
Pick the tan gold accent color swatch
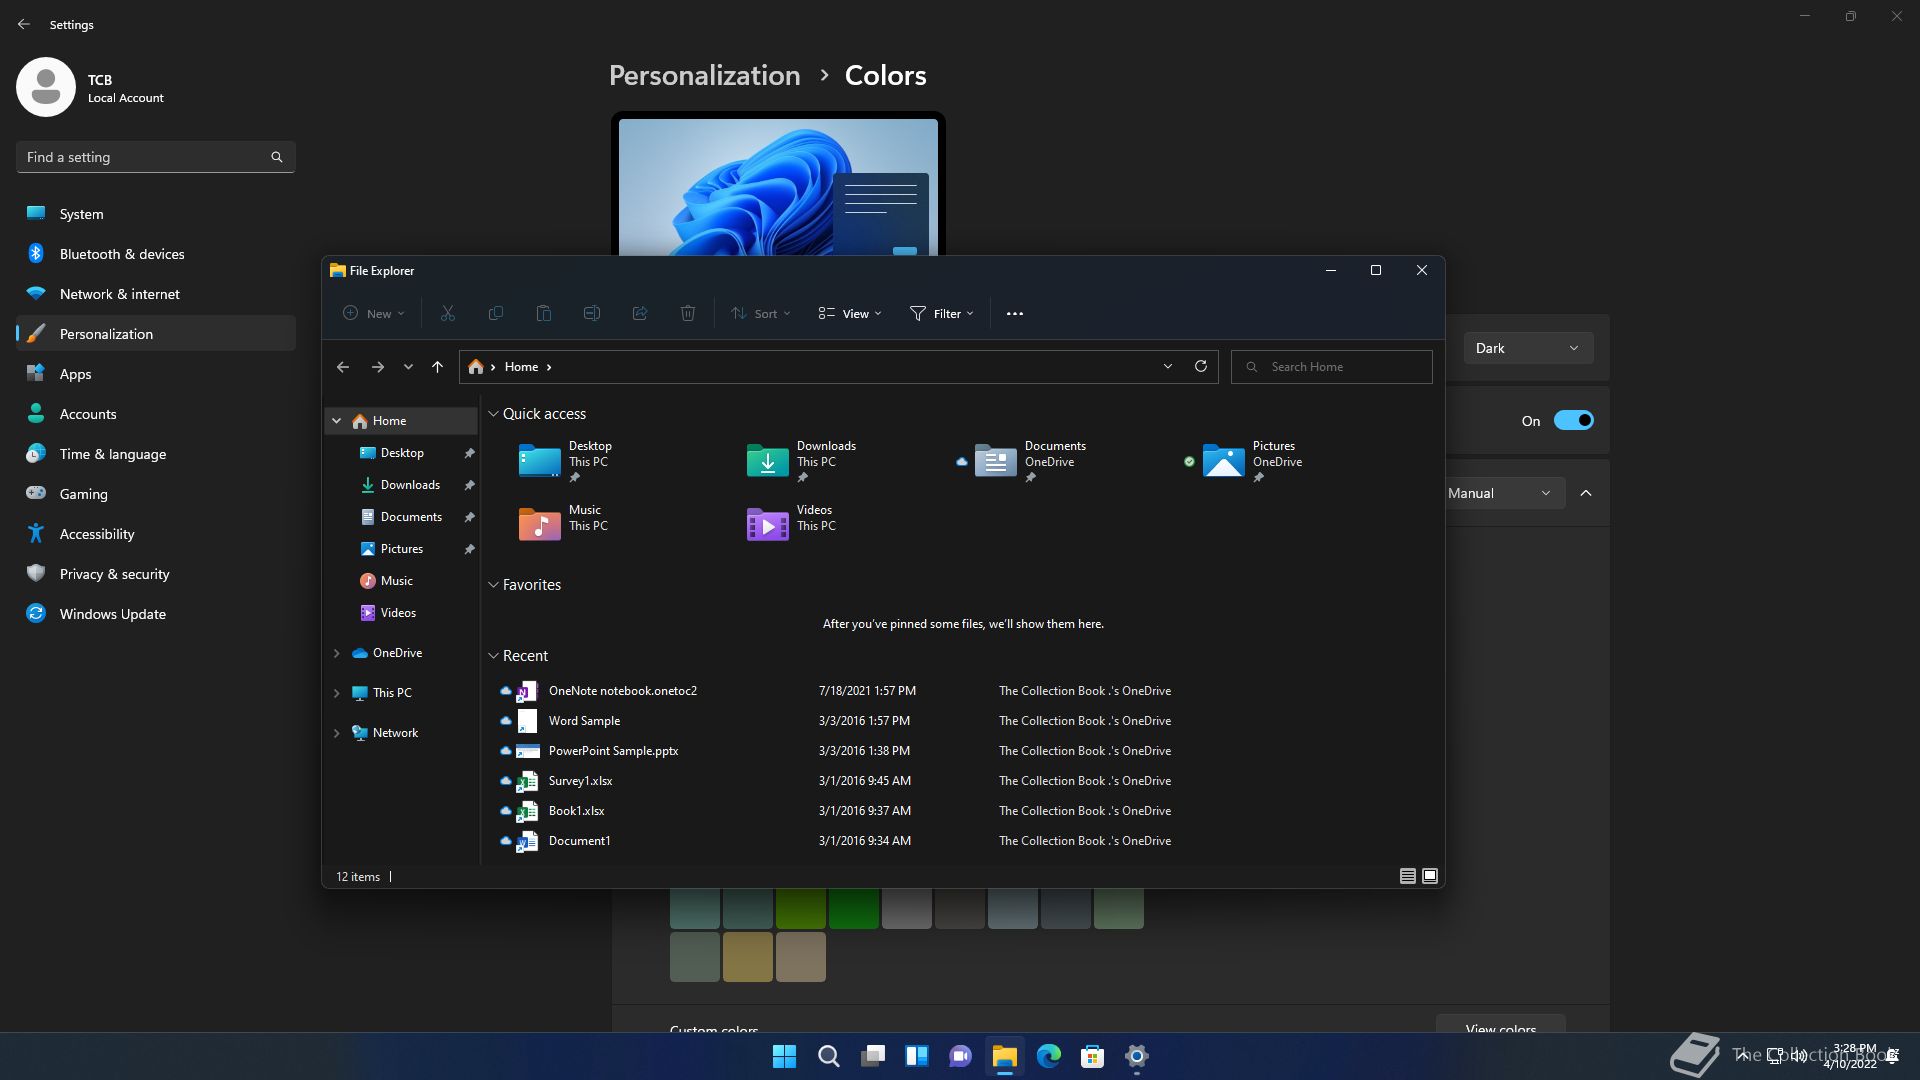coord(748,957)
